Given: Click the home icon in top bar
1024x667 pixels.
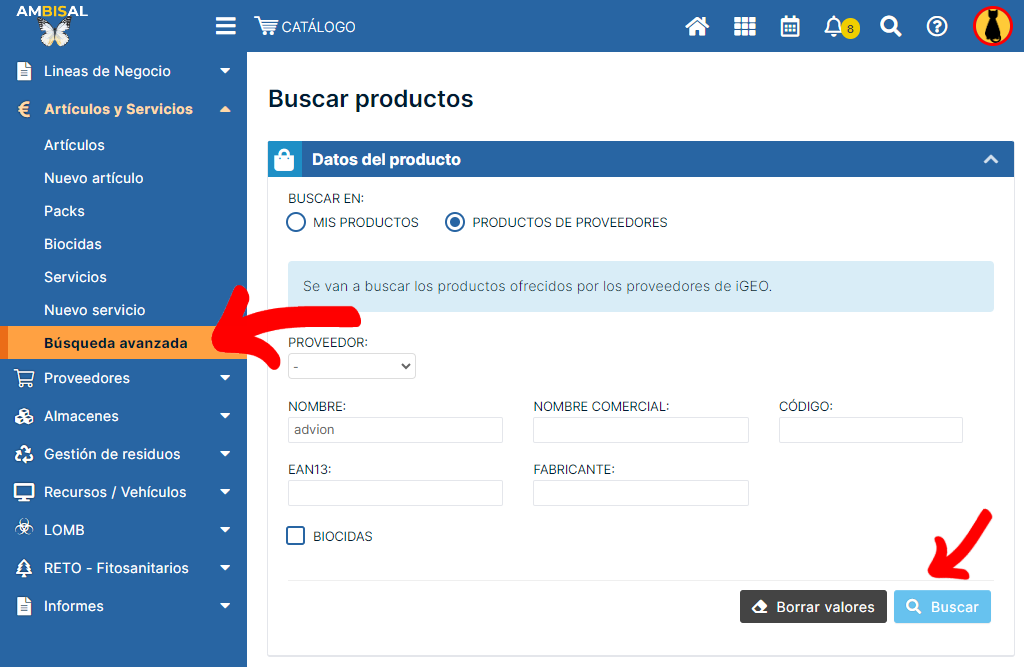Looking at the screenshot, I should (697, 27).
